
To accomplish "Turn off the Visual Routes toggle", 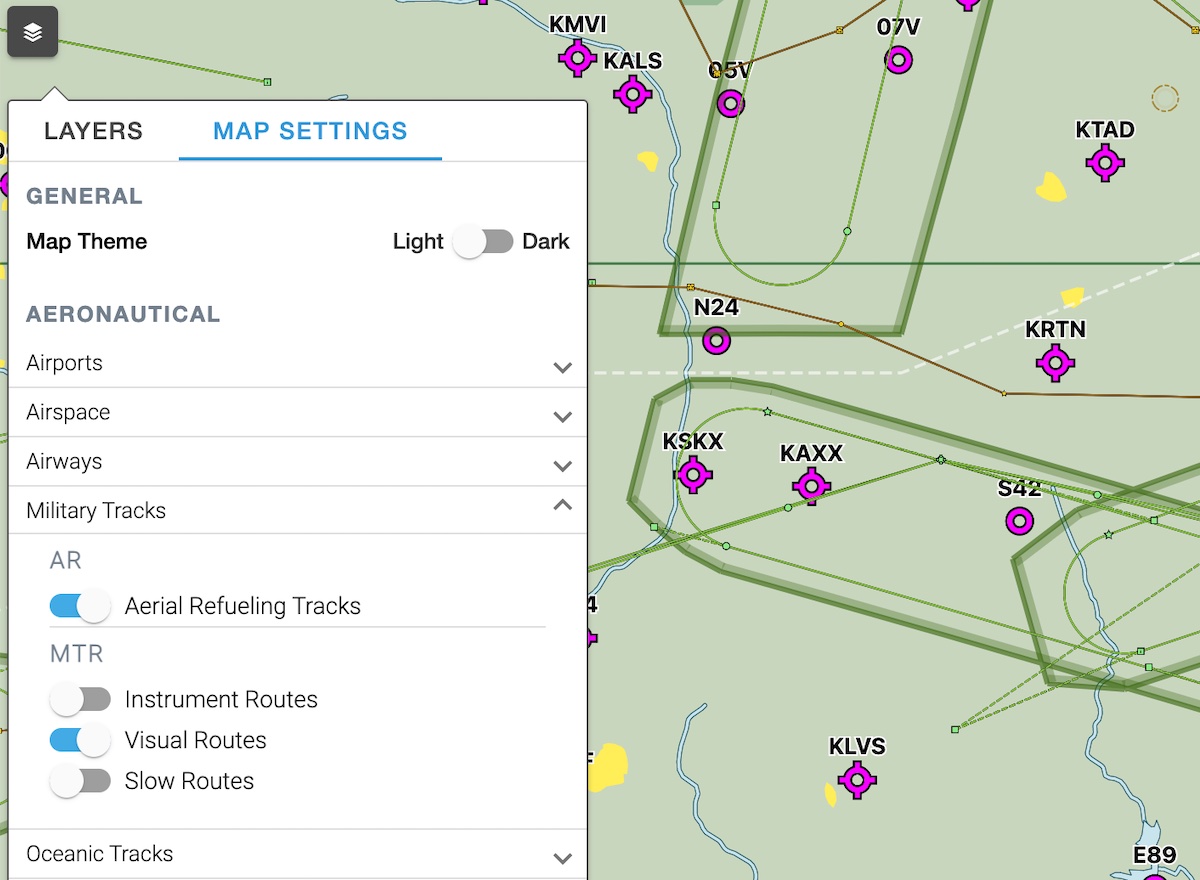I will [x=80, y=741].
